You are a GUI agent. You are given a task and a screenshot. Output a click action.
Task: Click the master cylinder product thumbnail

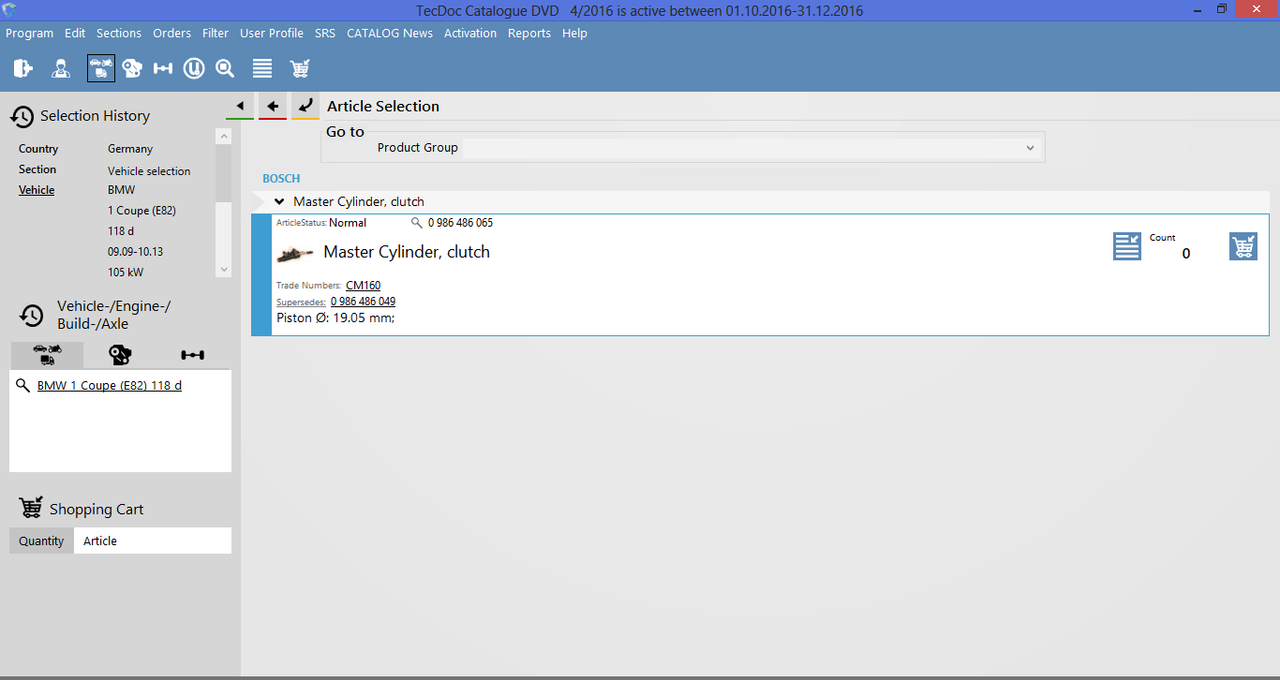295,254
